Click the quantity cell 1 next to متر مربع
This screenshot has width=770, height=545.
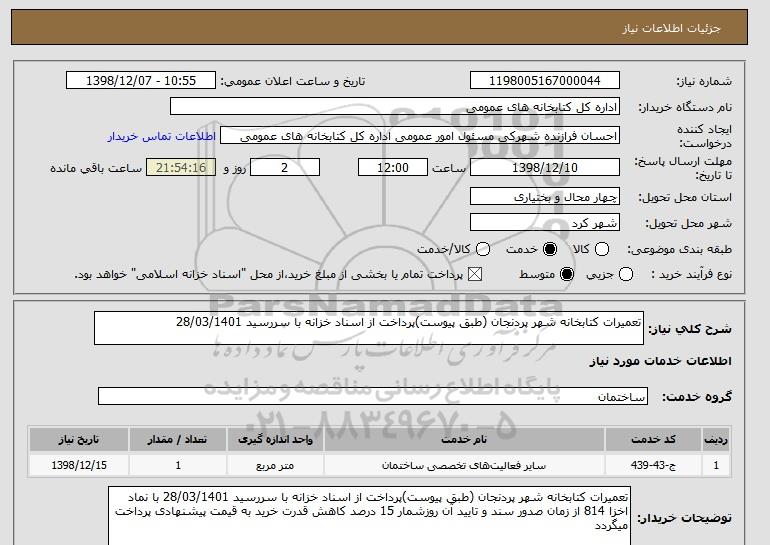click(178, 465)
